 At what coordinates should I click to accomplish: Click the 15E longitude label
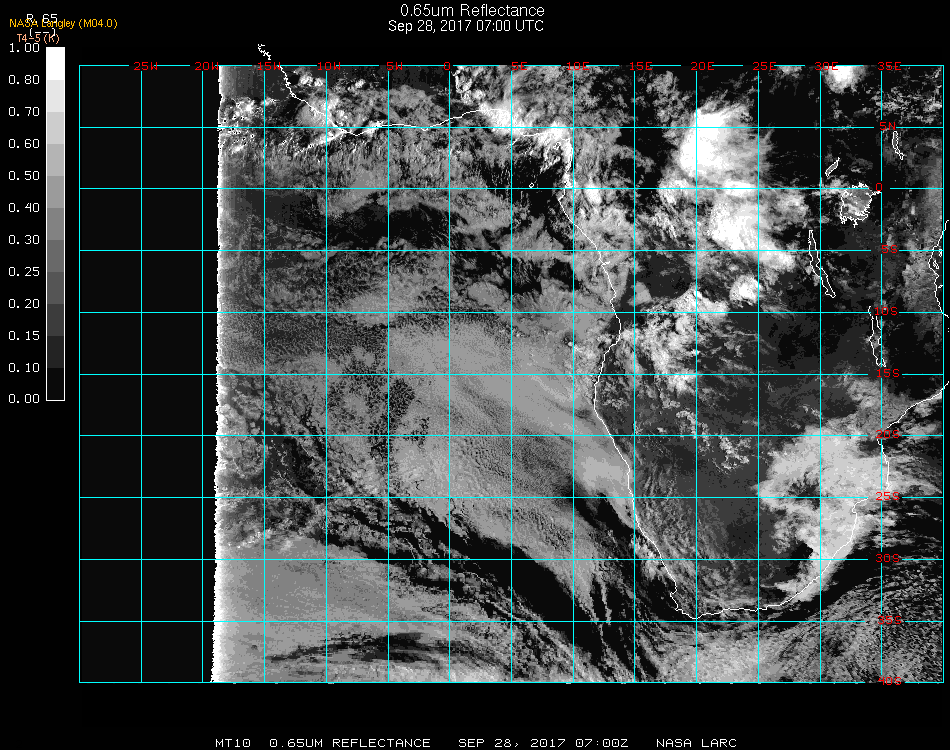pos(640,67)
